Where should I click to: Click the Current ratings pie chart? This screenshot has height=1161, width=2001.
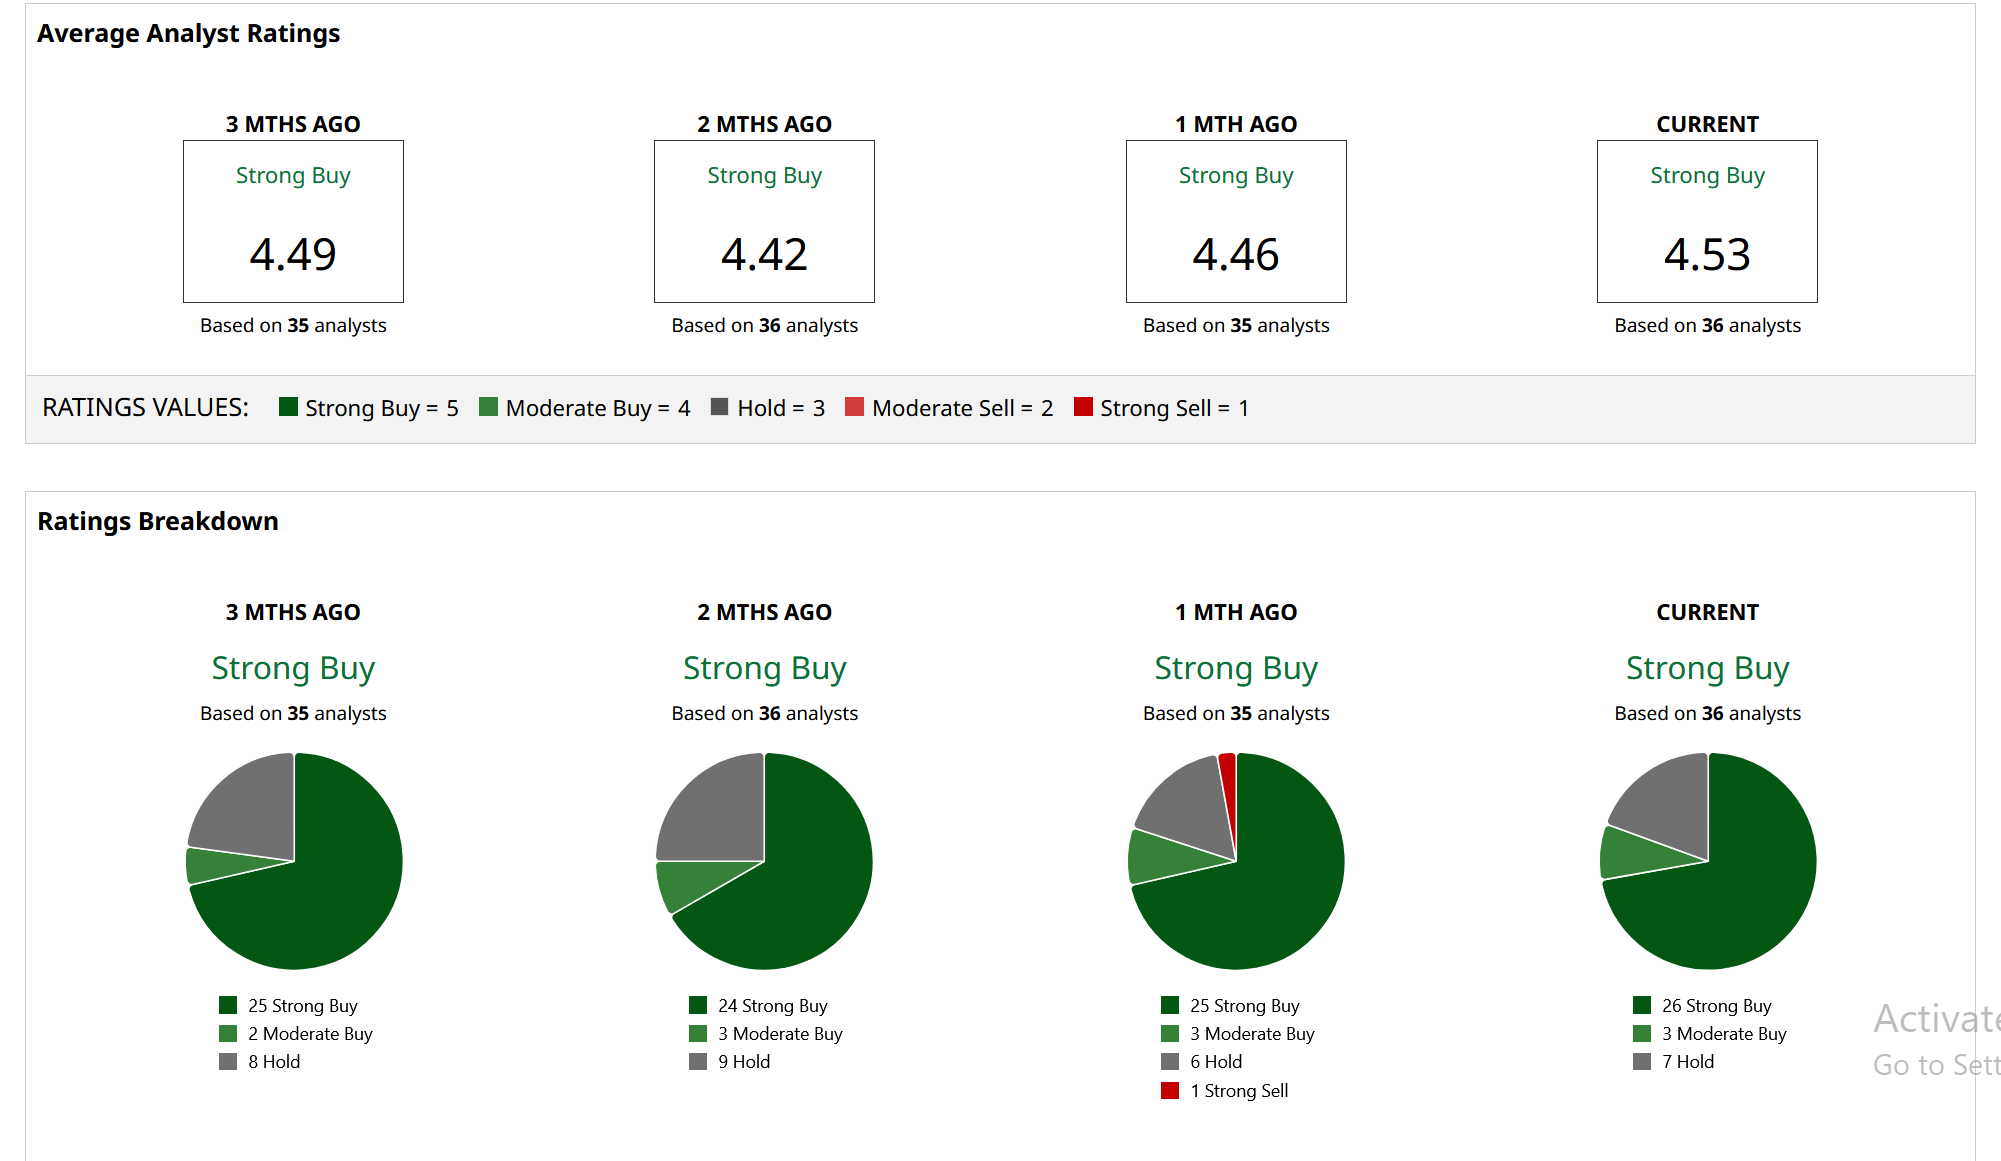pyautogui.click(x=1708, y=861)
